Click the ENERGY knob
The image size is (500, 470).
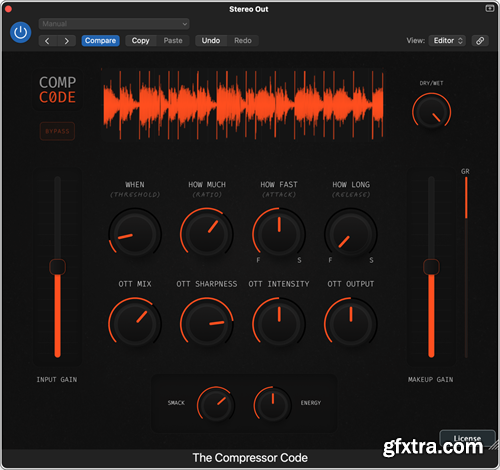(273, 405)
